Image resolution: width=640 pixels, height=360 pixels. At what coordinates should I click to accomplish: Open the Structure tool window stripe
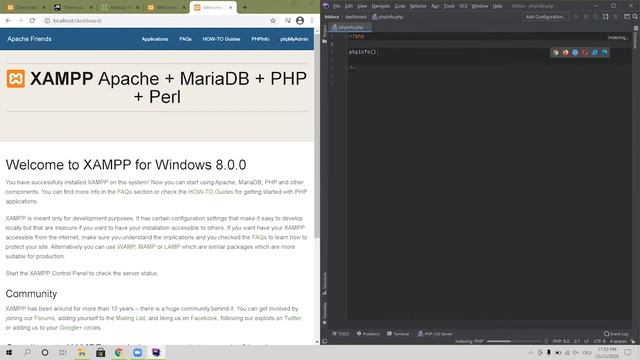pos(325,283)
